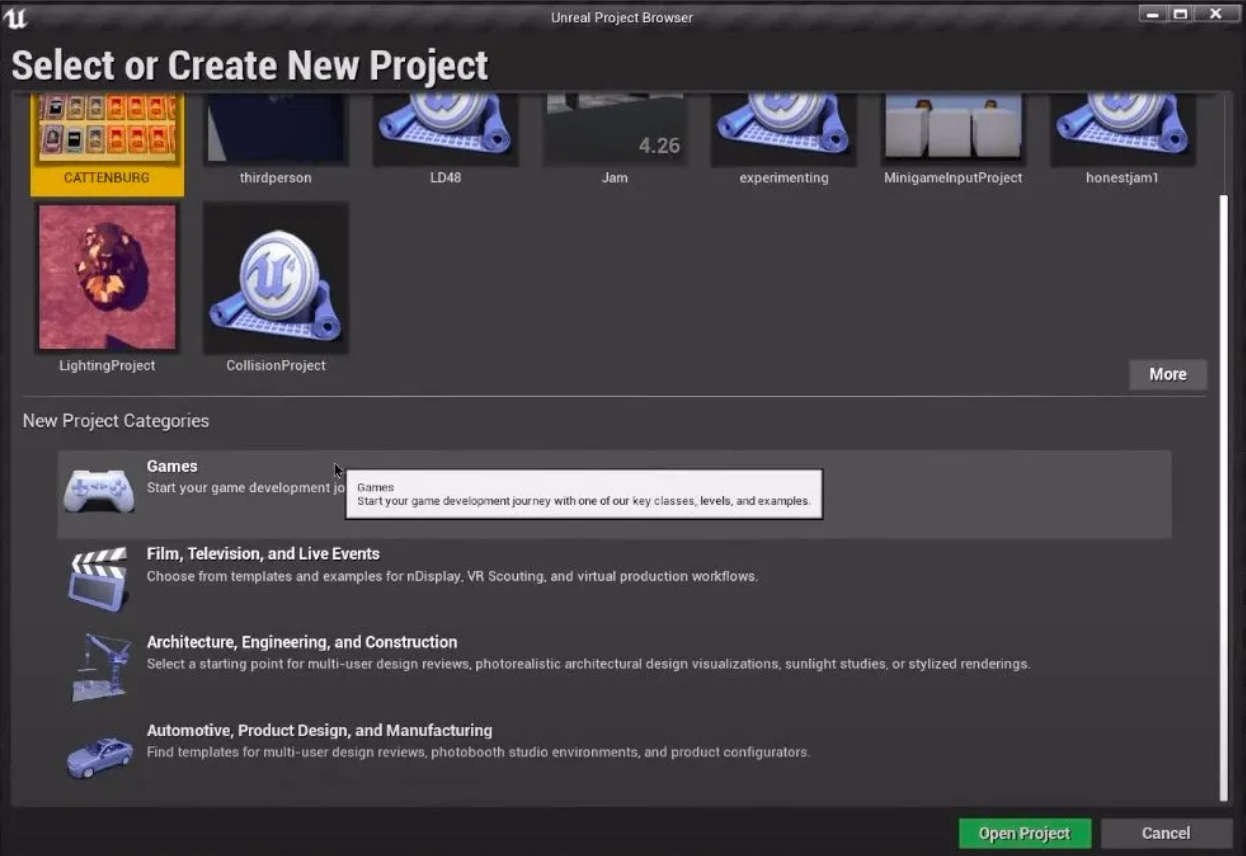1246x856 pixels.
Task: Click the vertical scrollbar on the right
Action: click(1222, 500)
